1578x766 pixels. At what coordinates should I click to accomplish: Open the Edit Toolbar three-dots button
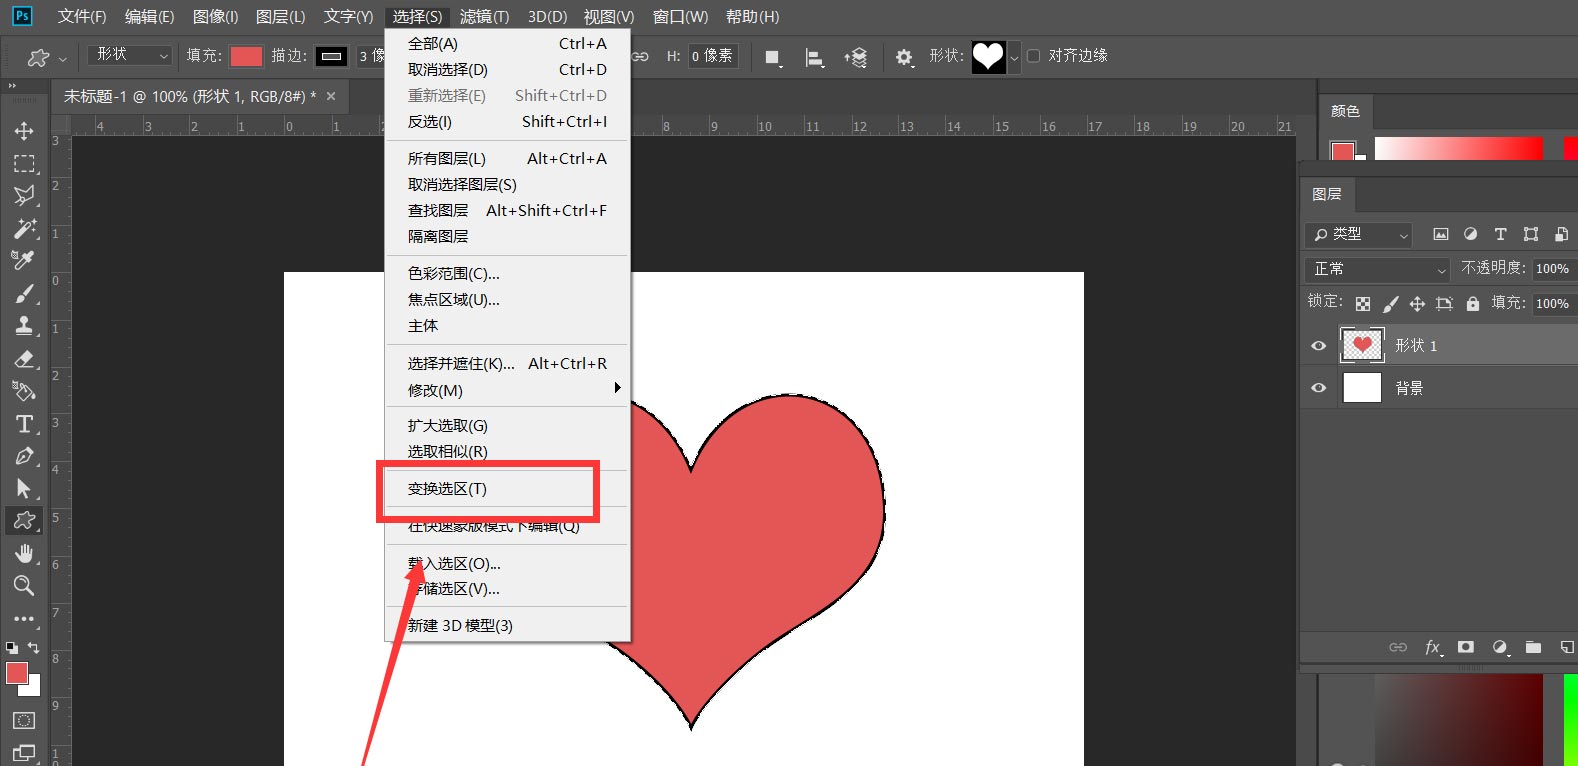point(24,618)
